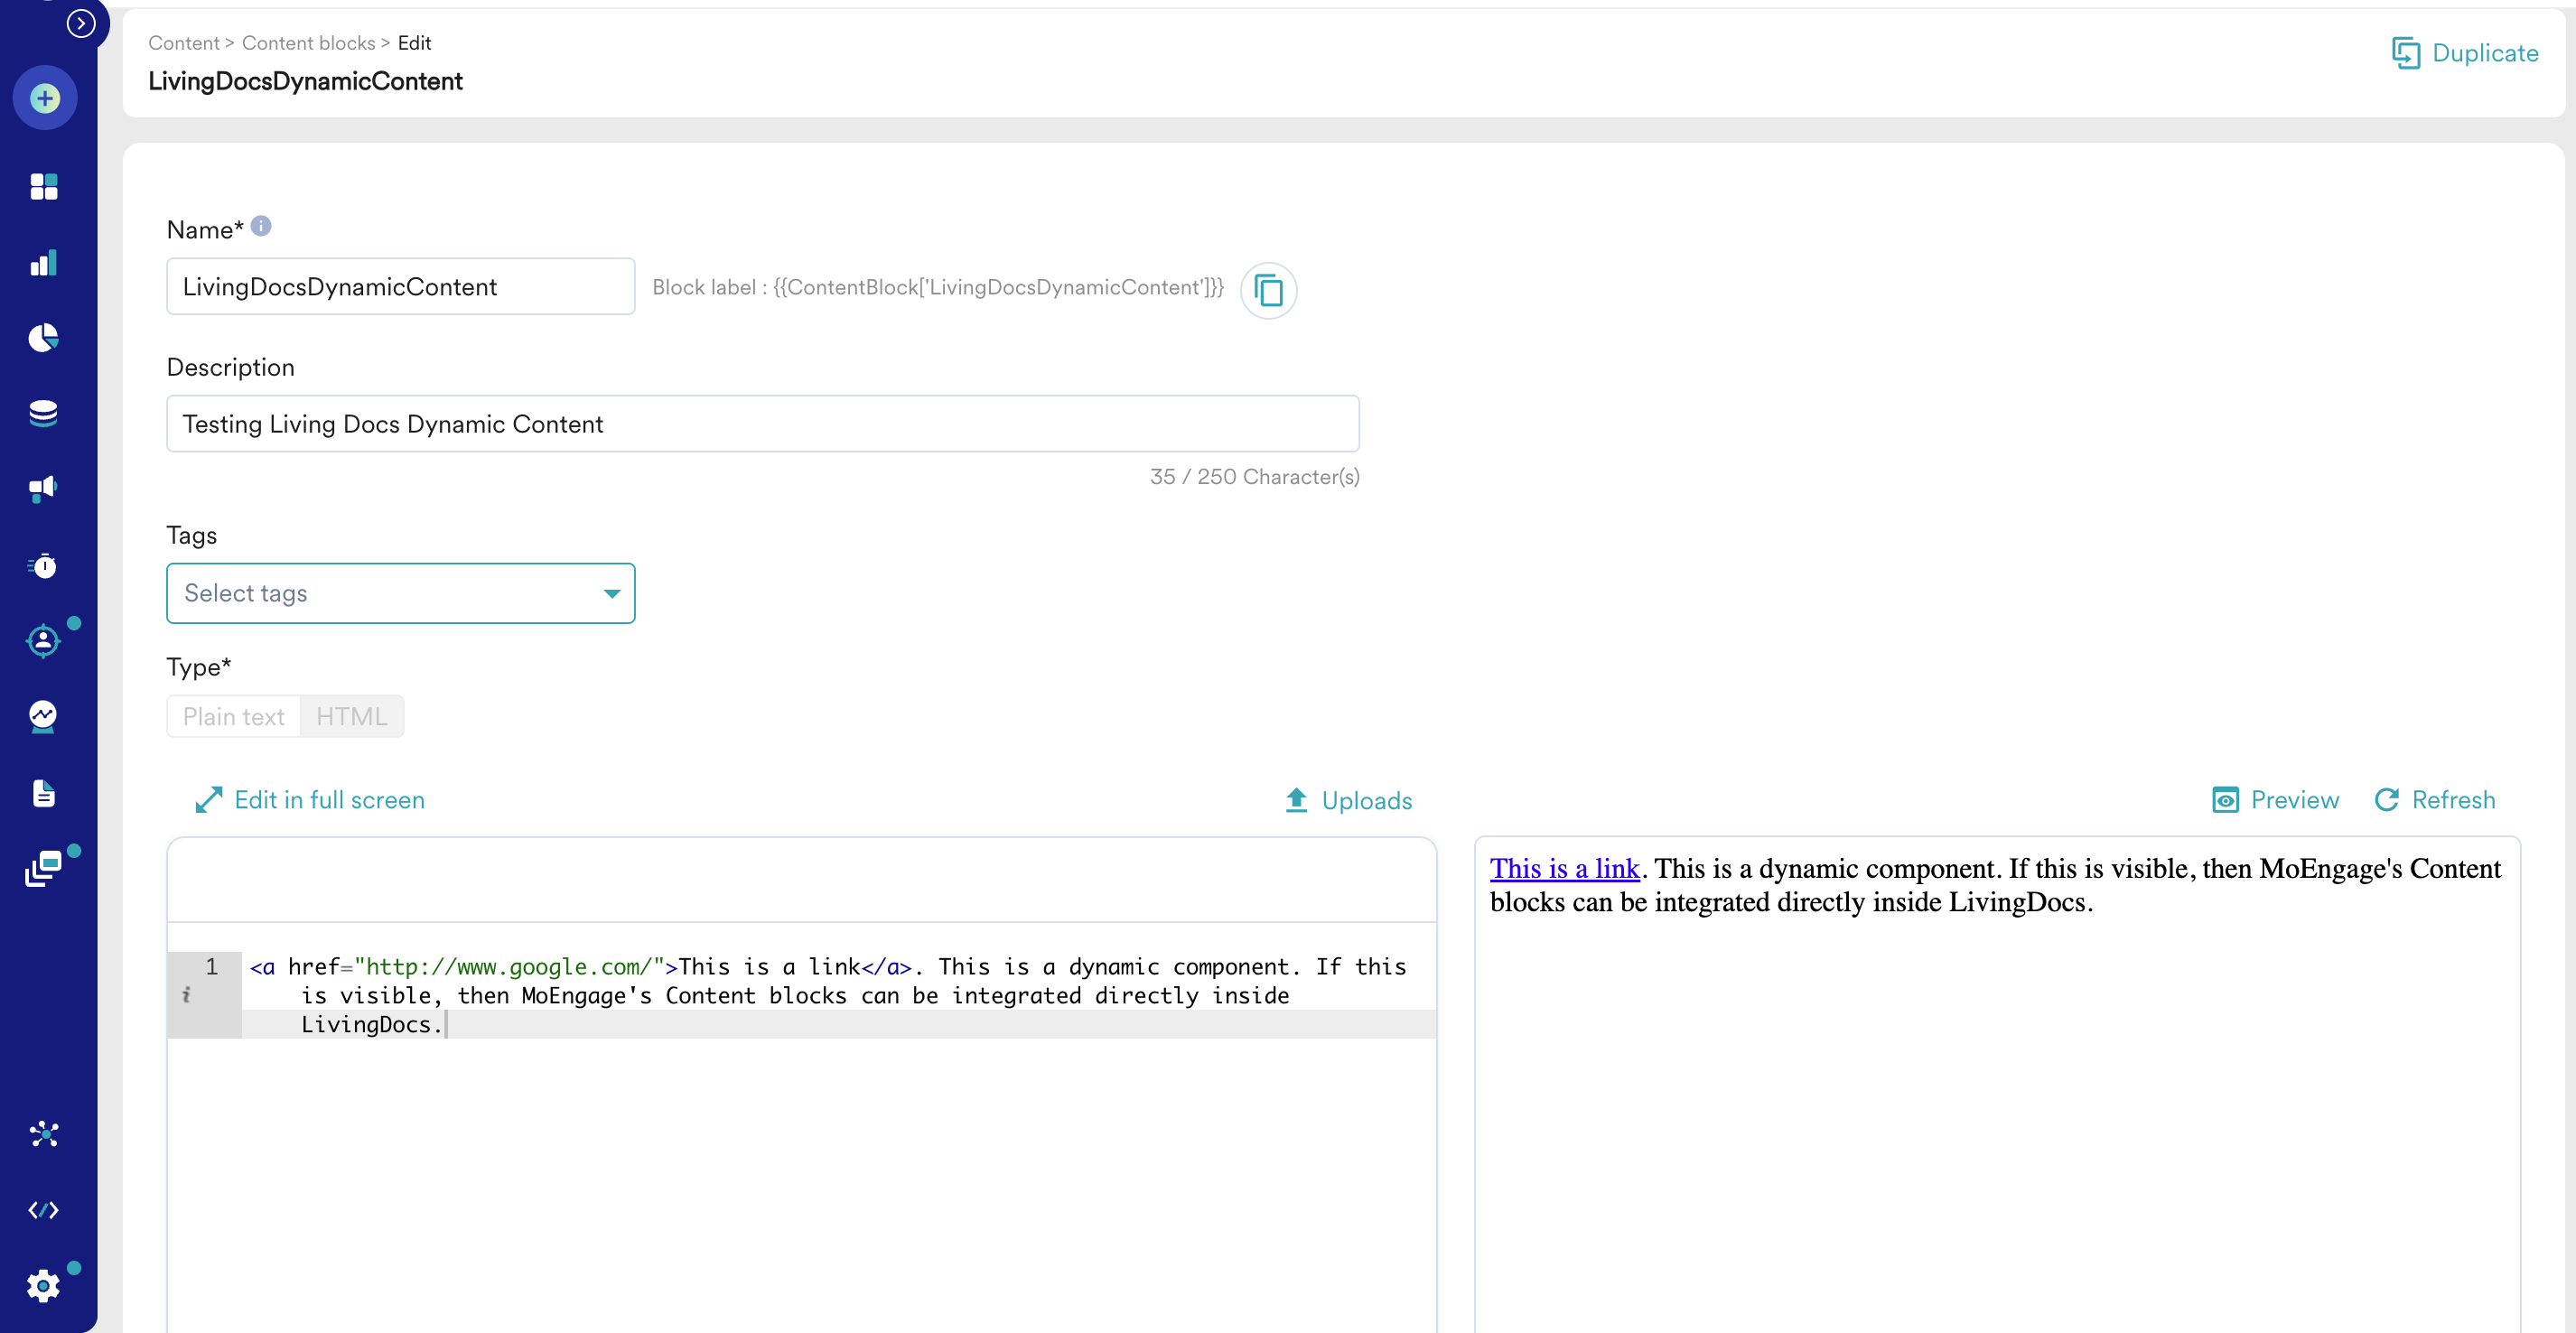
Task: Select the Plain text type
Action: coord(234,717)
